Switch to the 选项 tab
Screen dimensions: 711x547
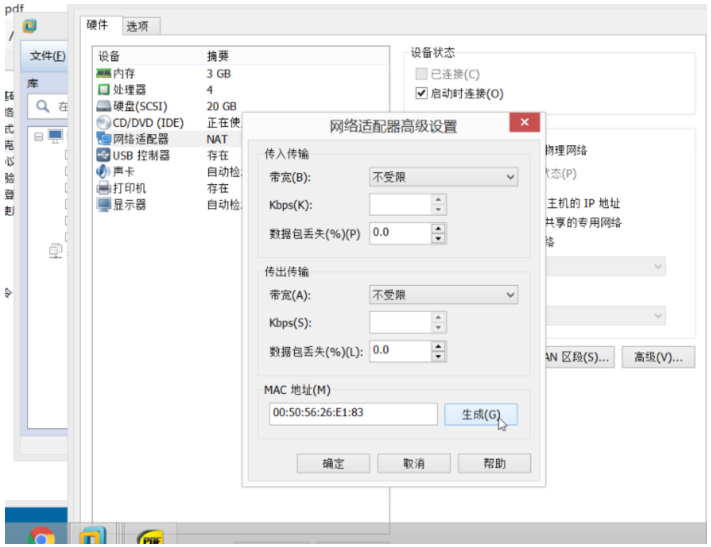point(141,26)
